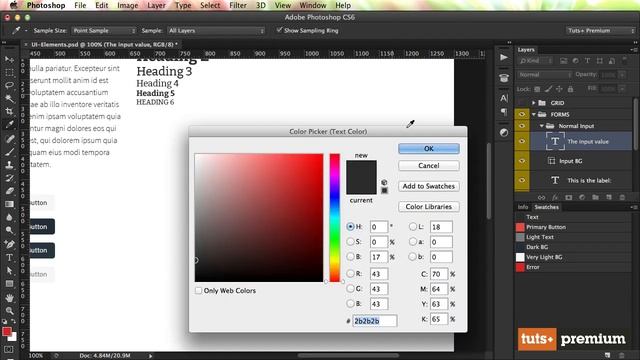Click the Very Light BG swatch
Screen dimensions: 640x360
point(520,257)
